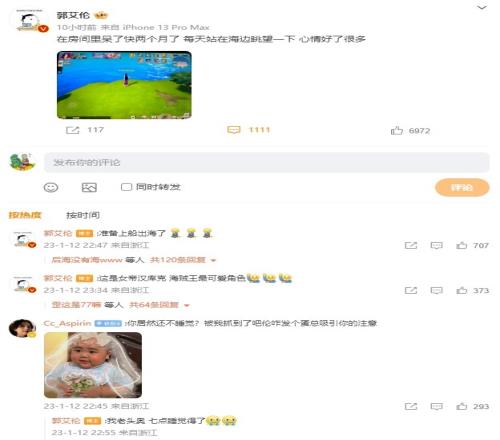
Task: Open comments icon showing 1111
Action: [234, 130]
